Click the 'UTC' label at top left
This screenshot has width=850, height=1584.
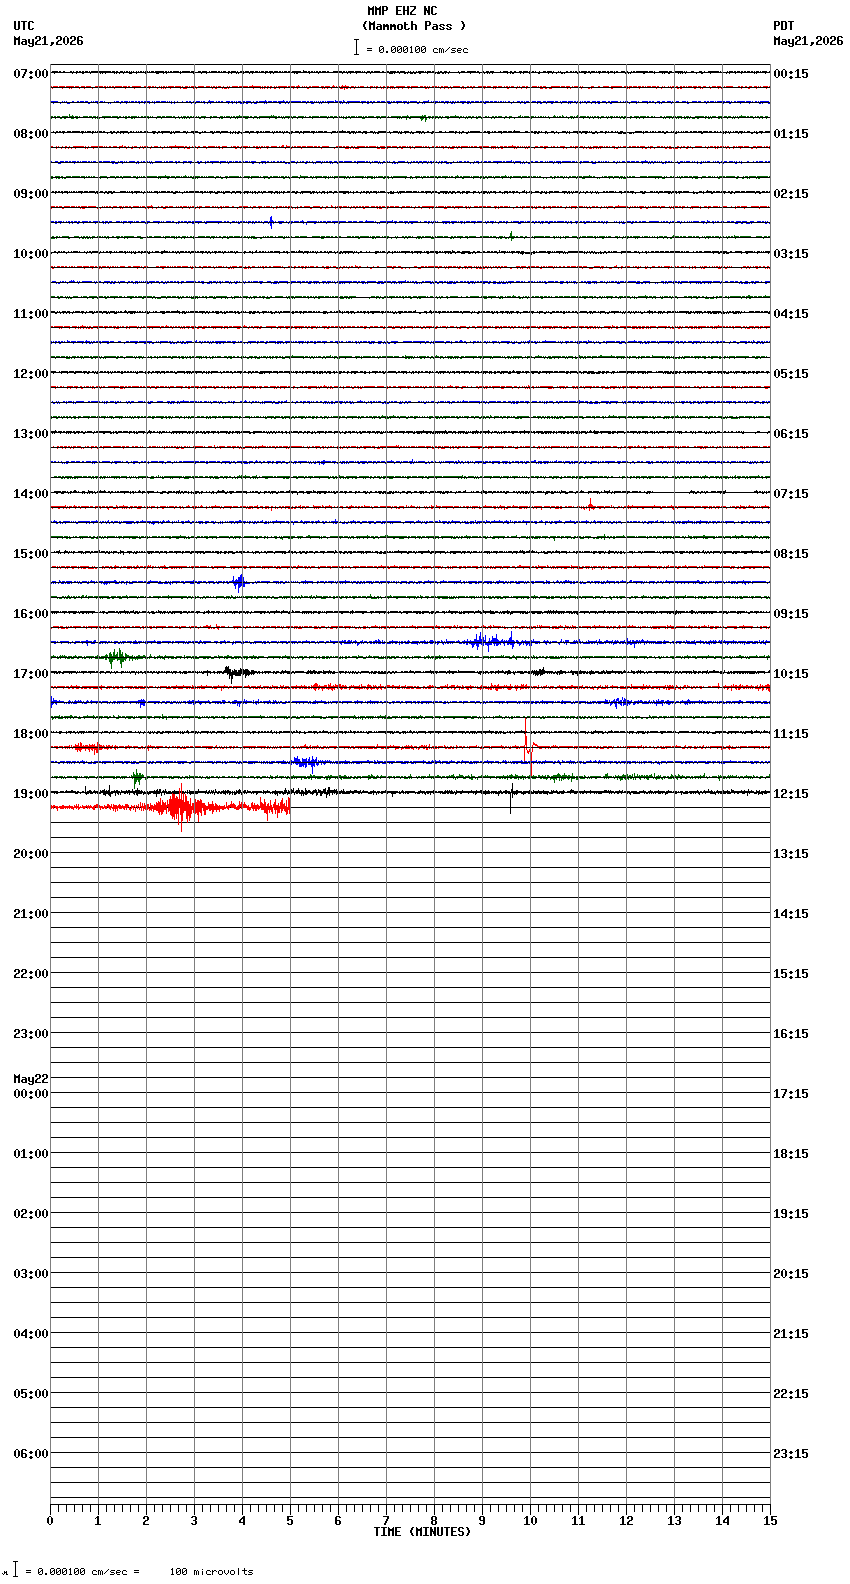[24, 26]
